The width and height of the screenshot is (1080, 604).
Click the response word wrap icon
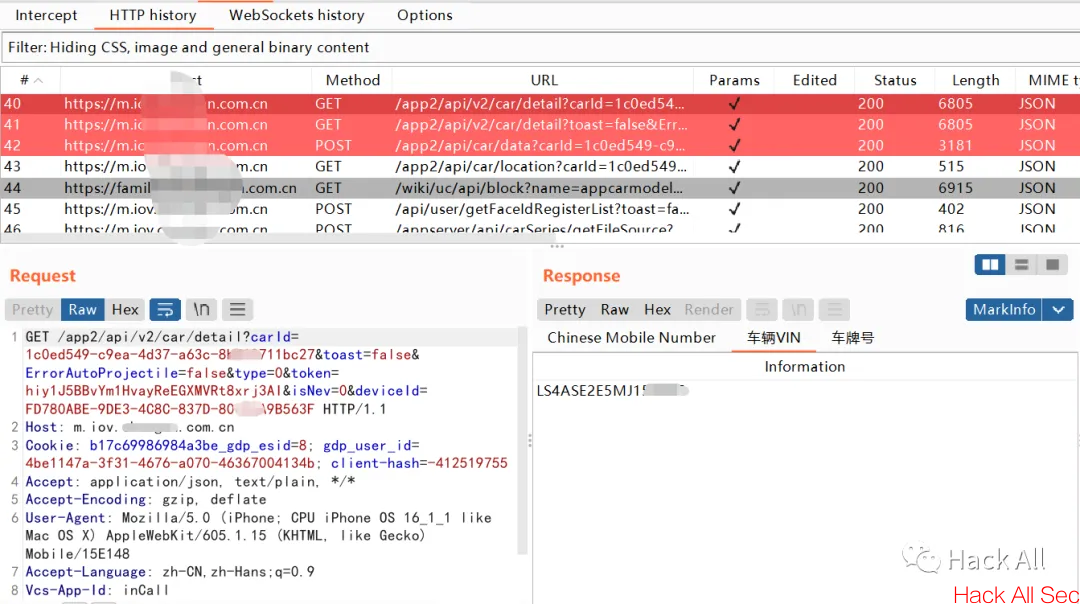[x=762, y=310]
